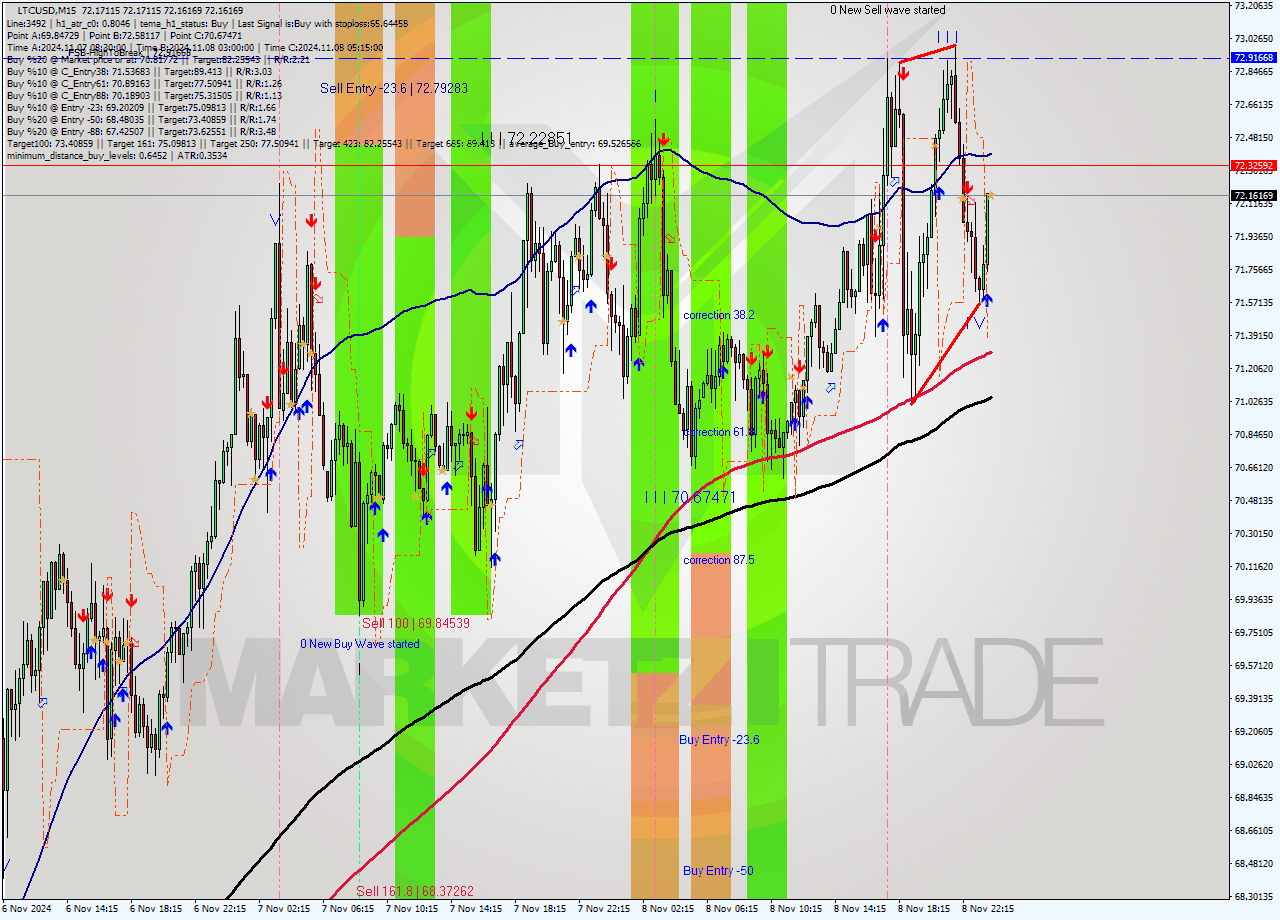Screen dimensions: 1280x920
Task: Click the 'Sell 100 | 69.84539' label
Action: [416, 623]
